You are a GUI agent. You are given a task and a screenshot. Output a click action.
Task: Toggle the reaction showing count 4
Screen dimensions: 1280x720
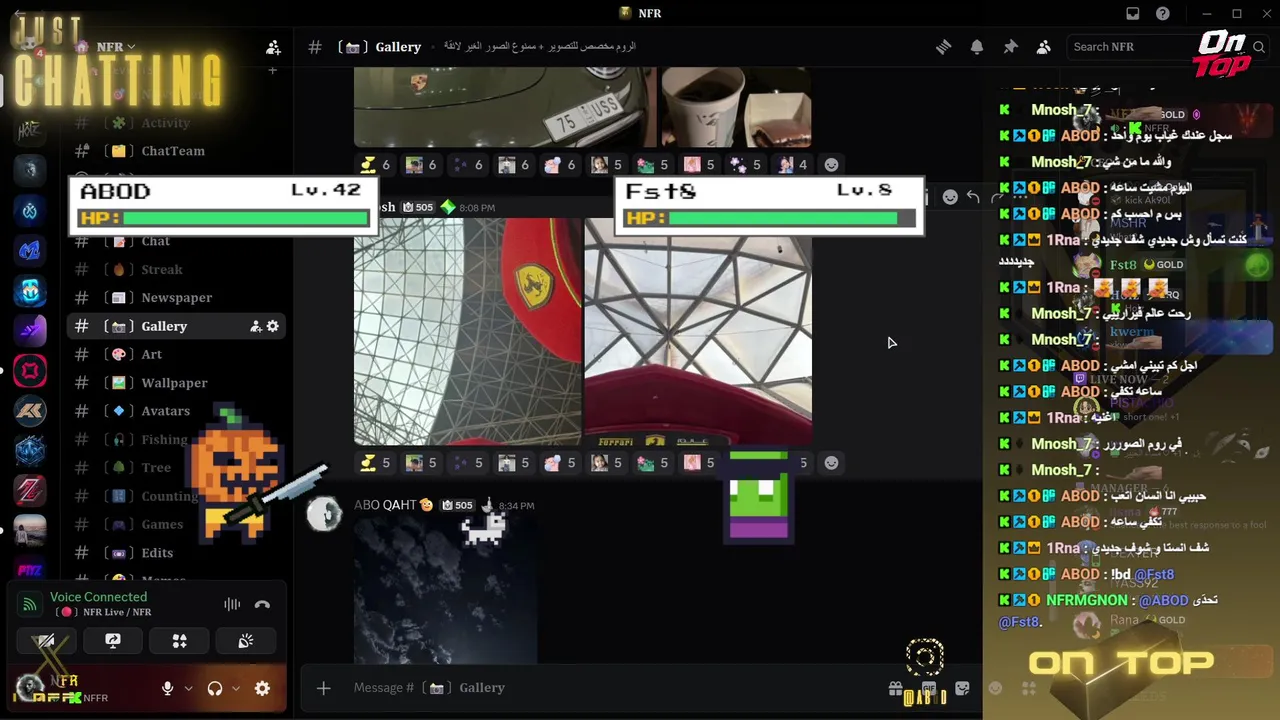click(x=792, y=165)
